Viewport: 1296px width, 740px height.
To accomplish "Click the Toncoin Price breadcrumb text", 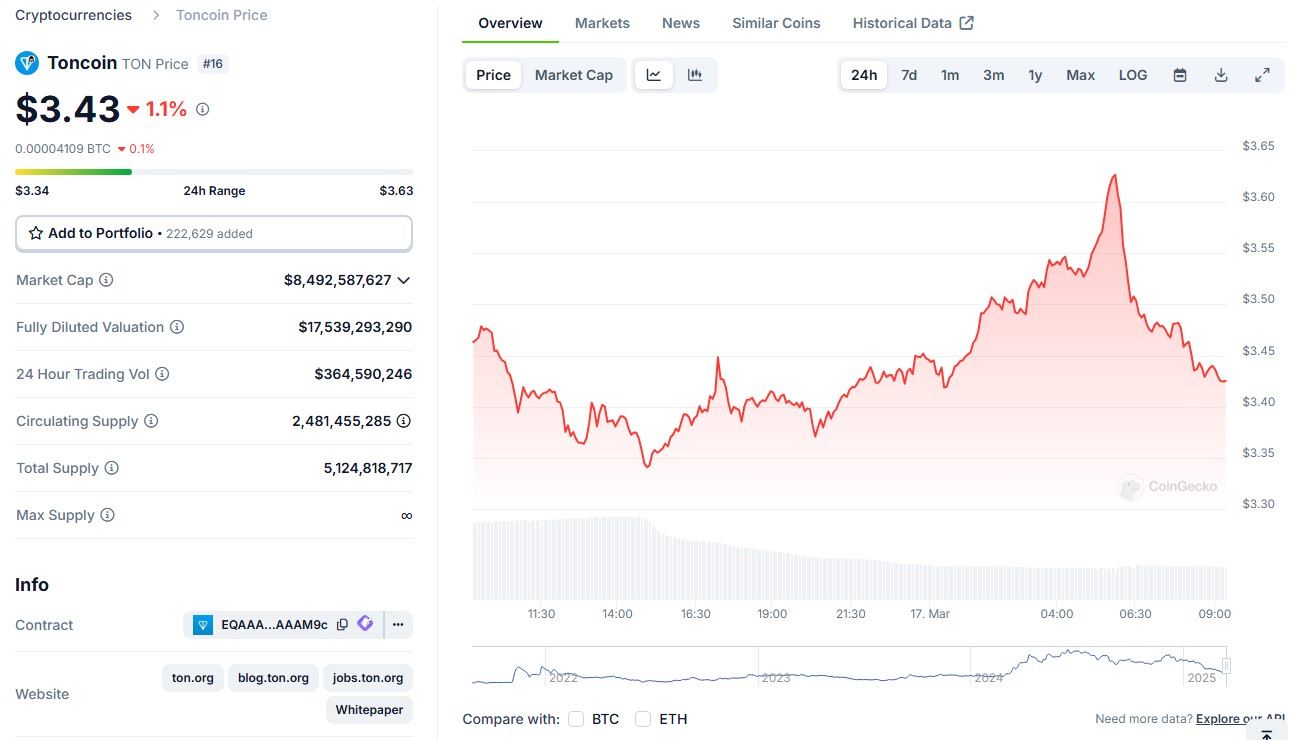I will coord(222,15).
